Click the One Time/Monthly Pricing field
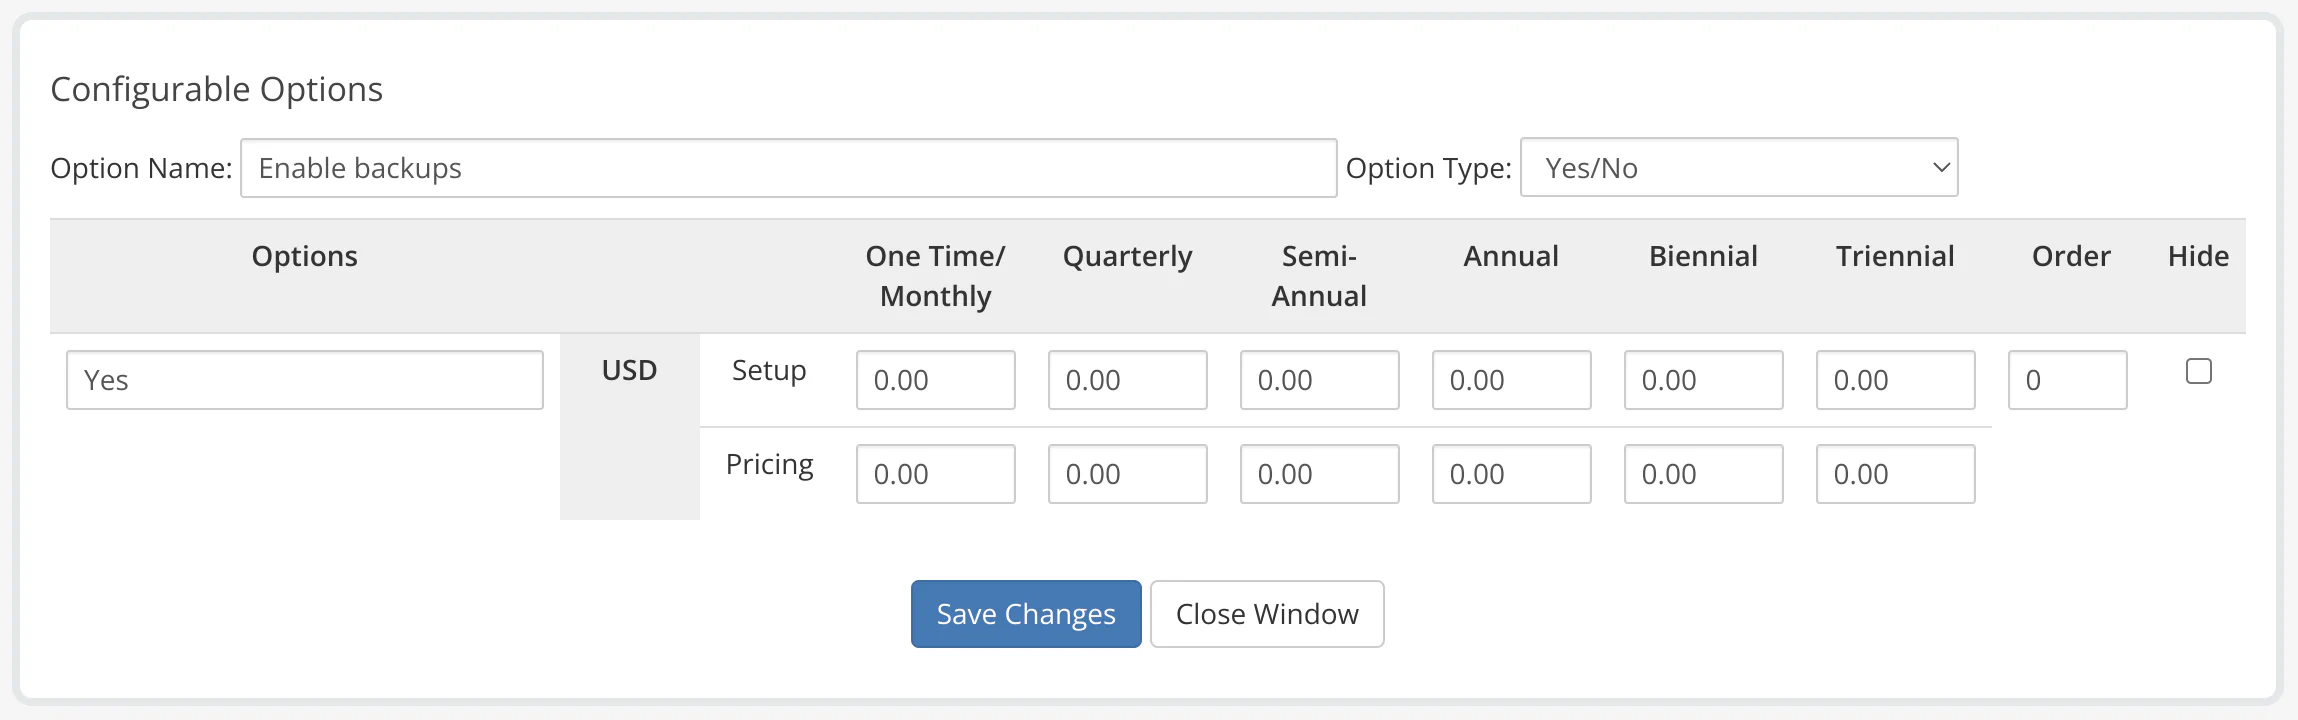2298x720 pixels. pos(935,474)
